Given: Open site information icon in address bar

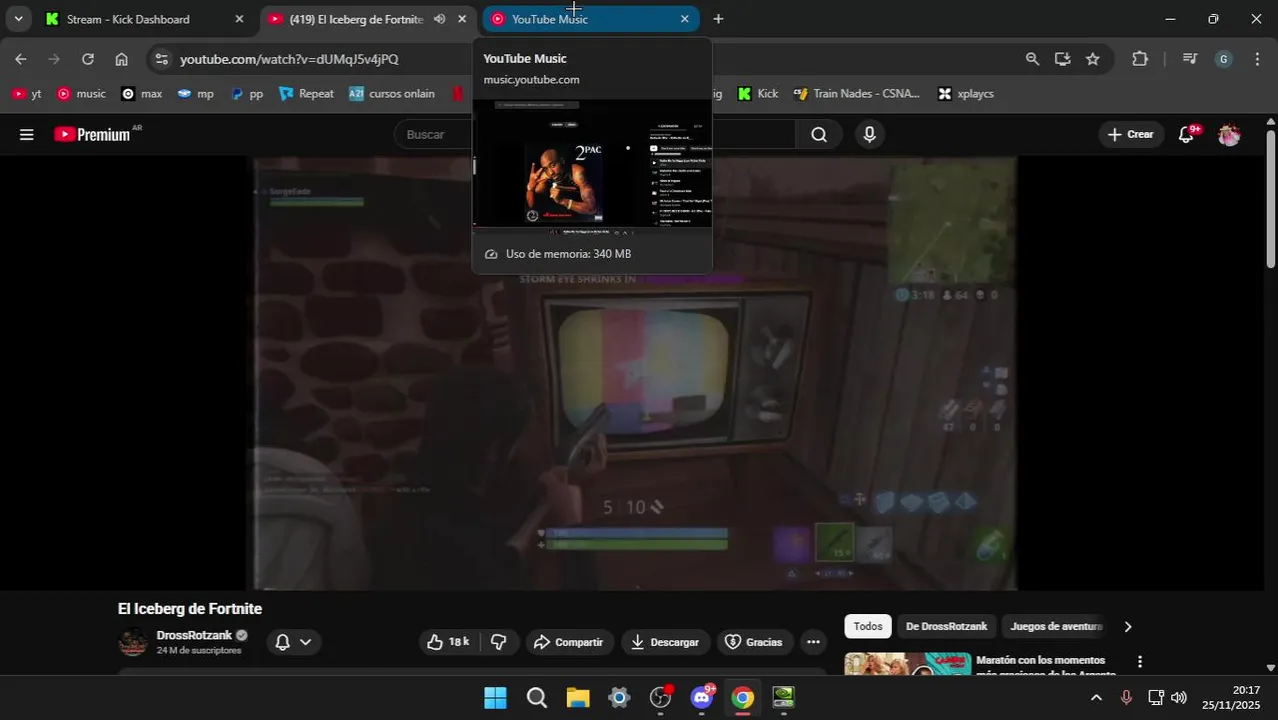Looking at the screenshot, I should tap(162, 59).
